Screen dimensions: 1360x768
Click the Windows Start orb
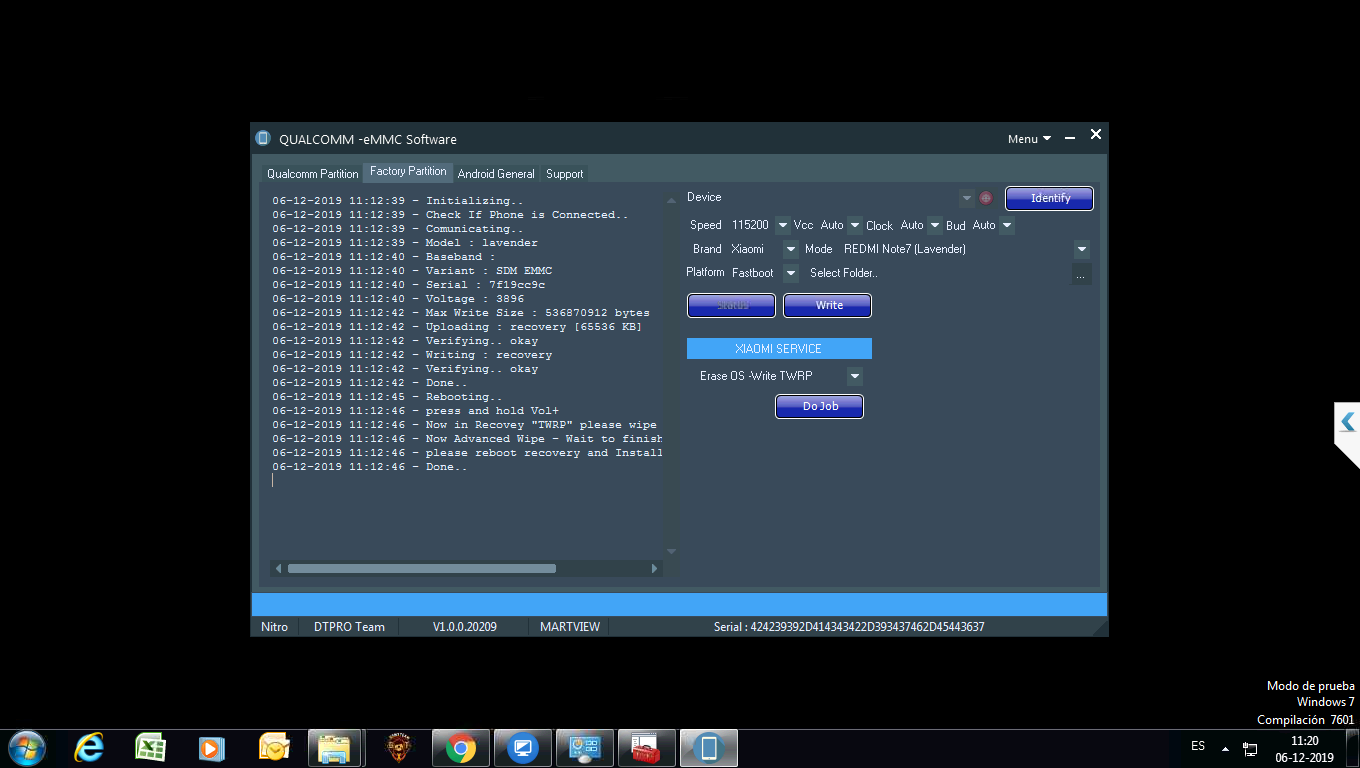pos(26,747)
